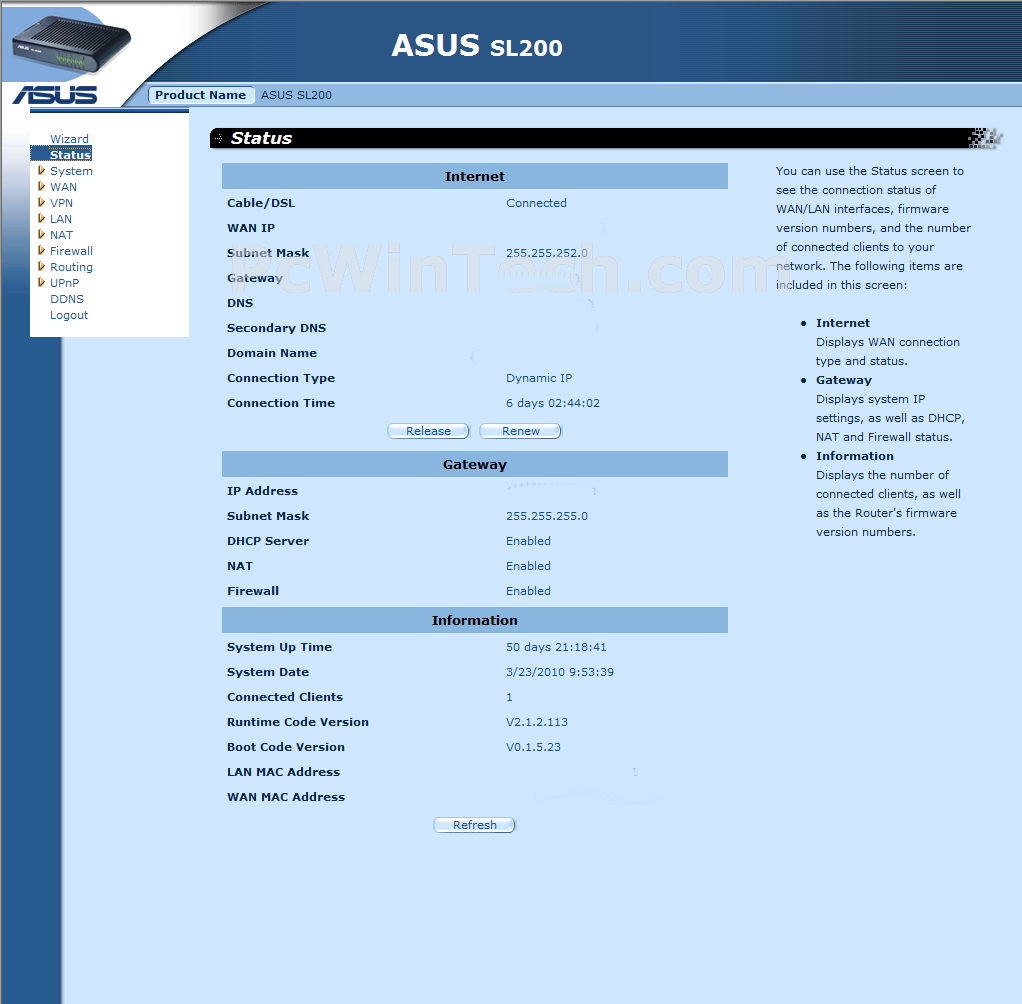
Task: Click the 'Domain Name' row label
Action: click(272, 353)
